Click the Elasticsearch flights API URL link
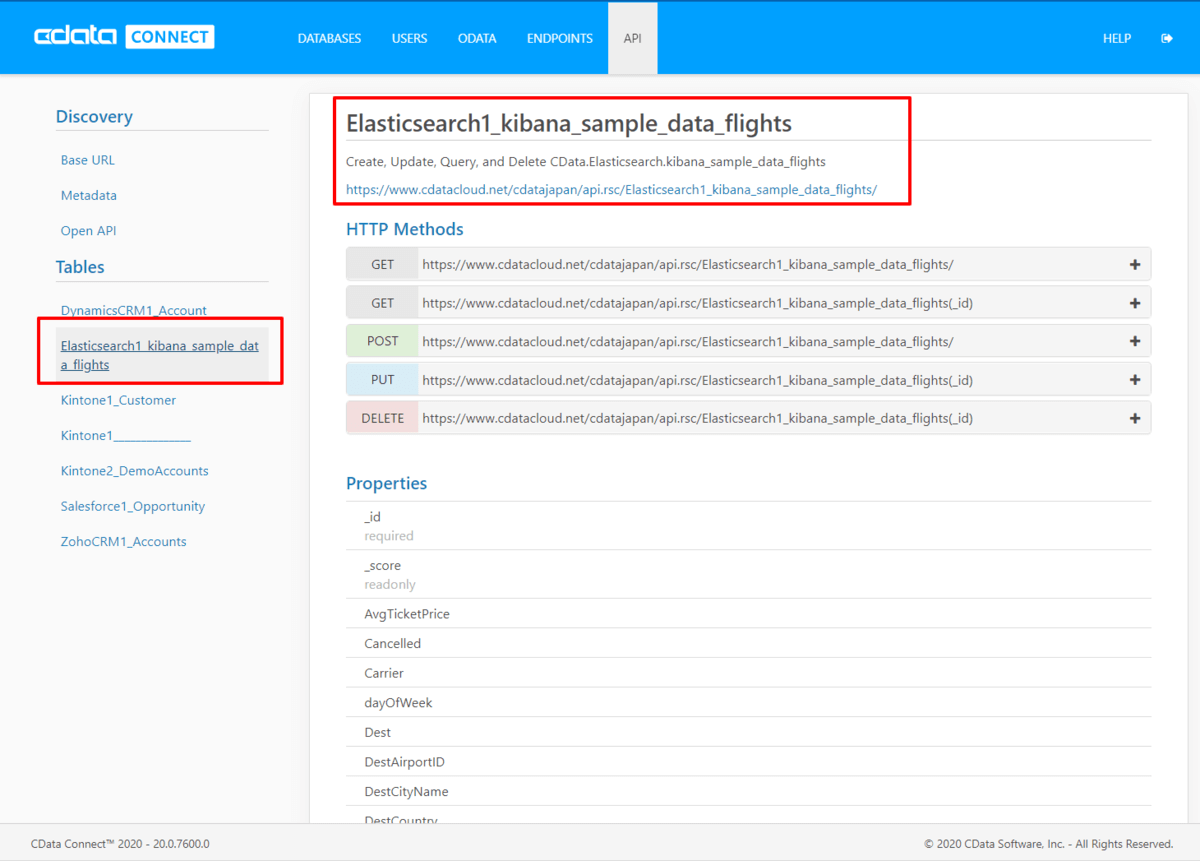The image size is (1200, 861). coord(611,189)
